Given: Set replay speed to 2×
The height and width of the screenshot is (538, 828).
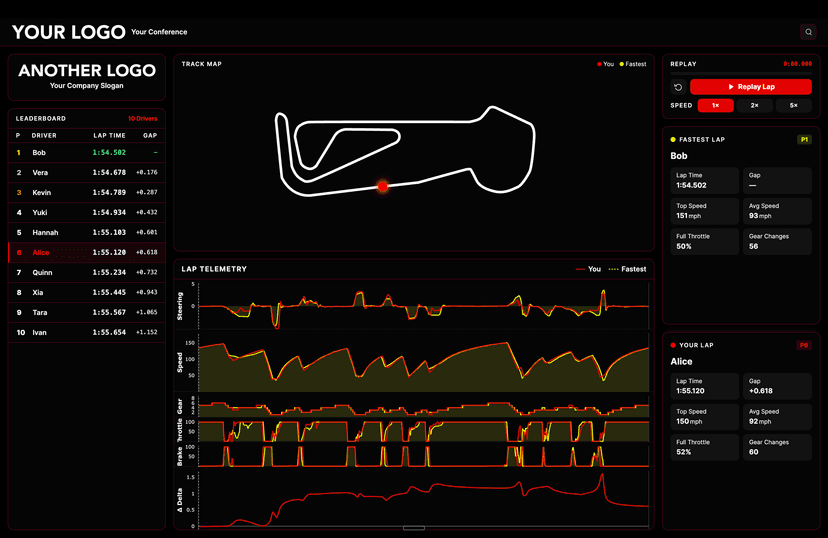Looking at the screenshot, I should pyautogui.click(x=754, y=105).
